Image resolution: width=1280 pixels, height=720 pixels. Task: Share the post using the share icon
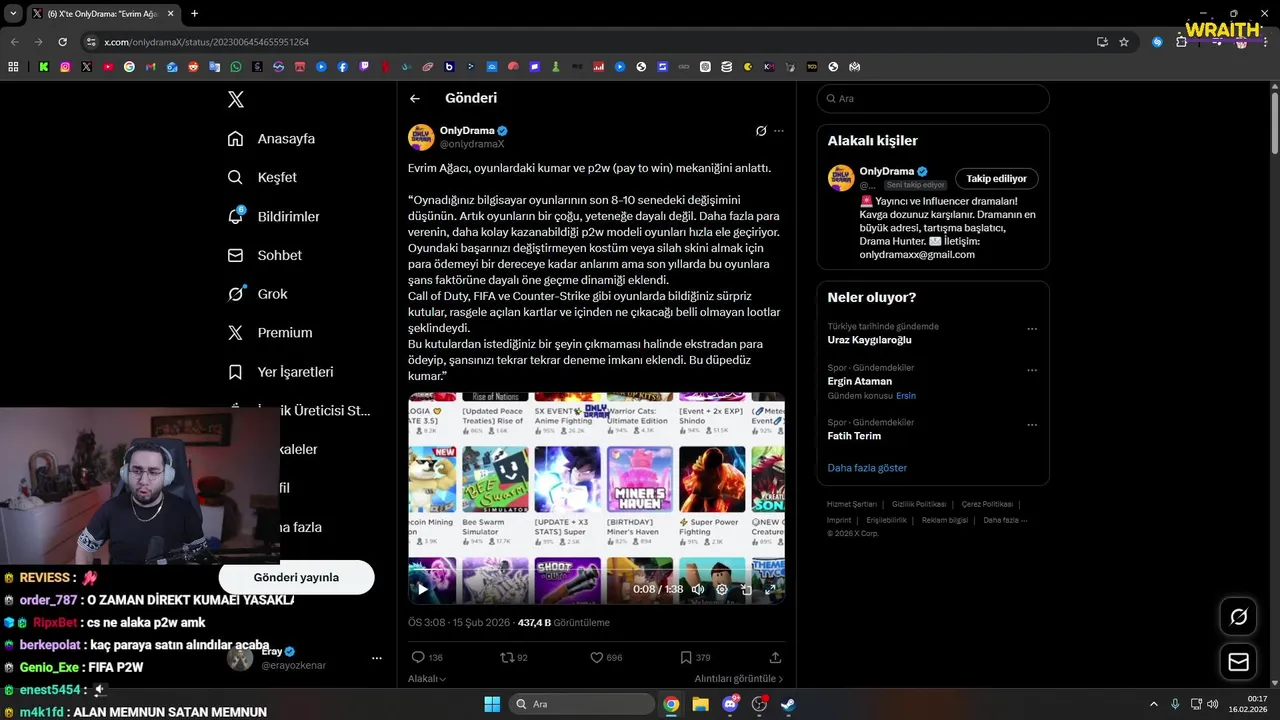775,657
